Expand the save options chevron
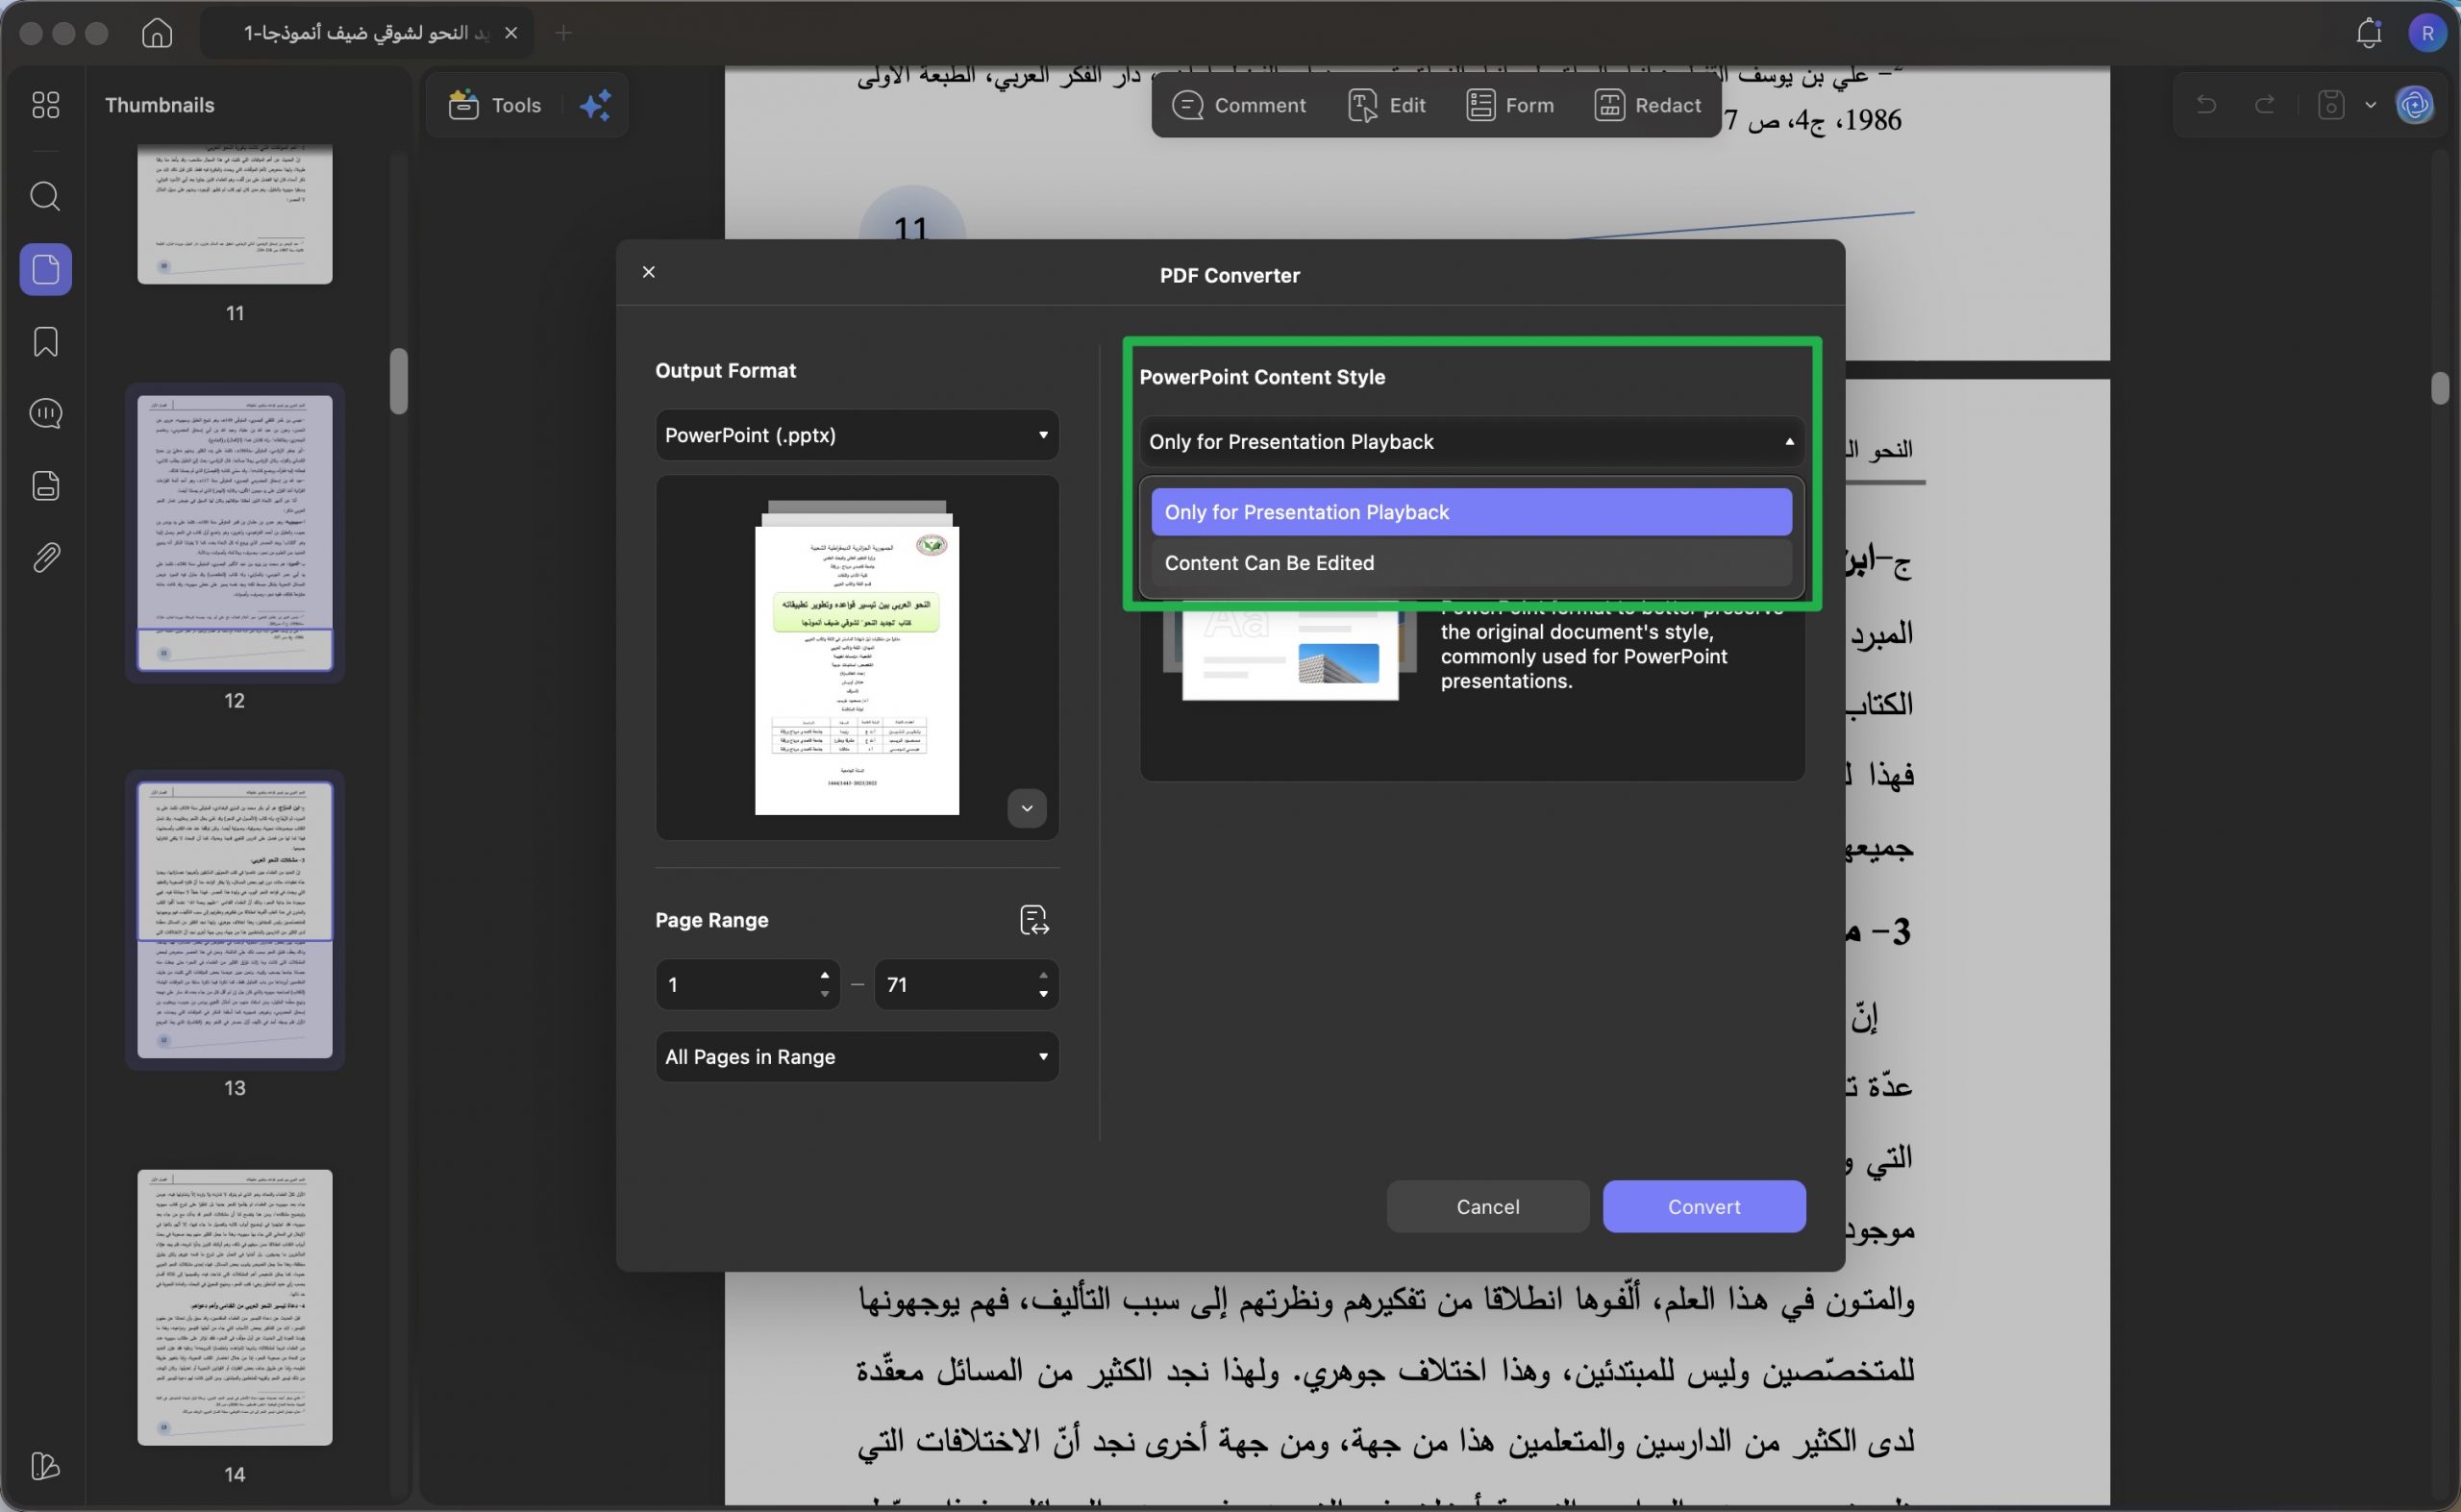This screenshot has height=1512, width=2461. pos(2370,105)
